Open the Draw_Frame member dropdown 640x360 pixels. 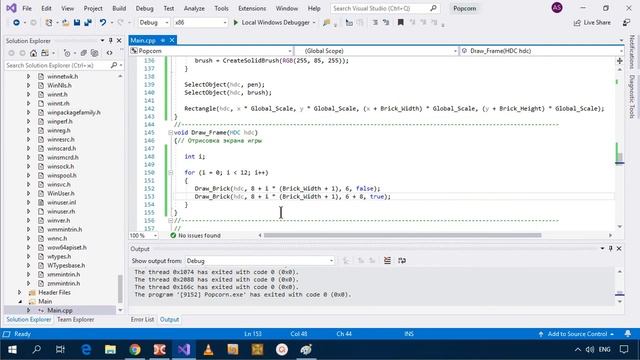coord(541,51)
